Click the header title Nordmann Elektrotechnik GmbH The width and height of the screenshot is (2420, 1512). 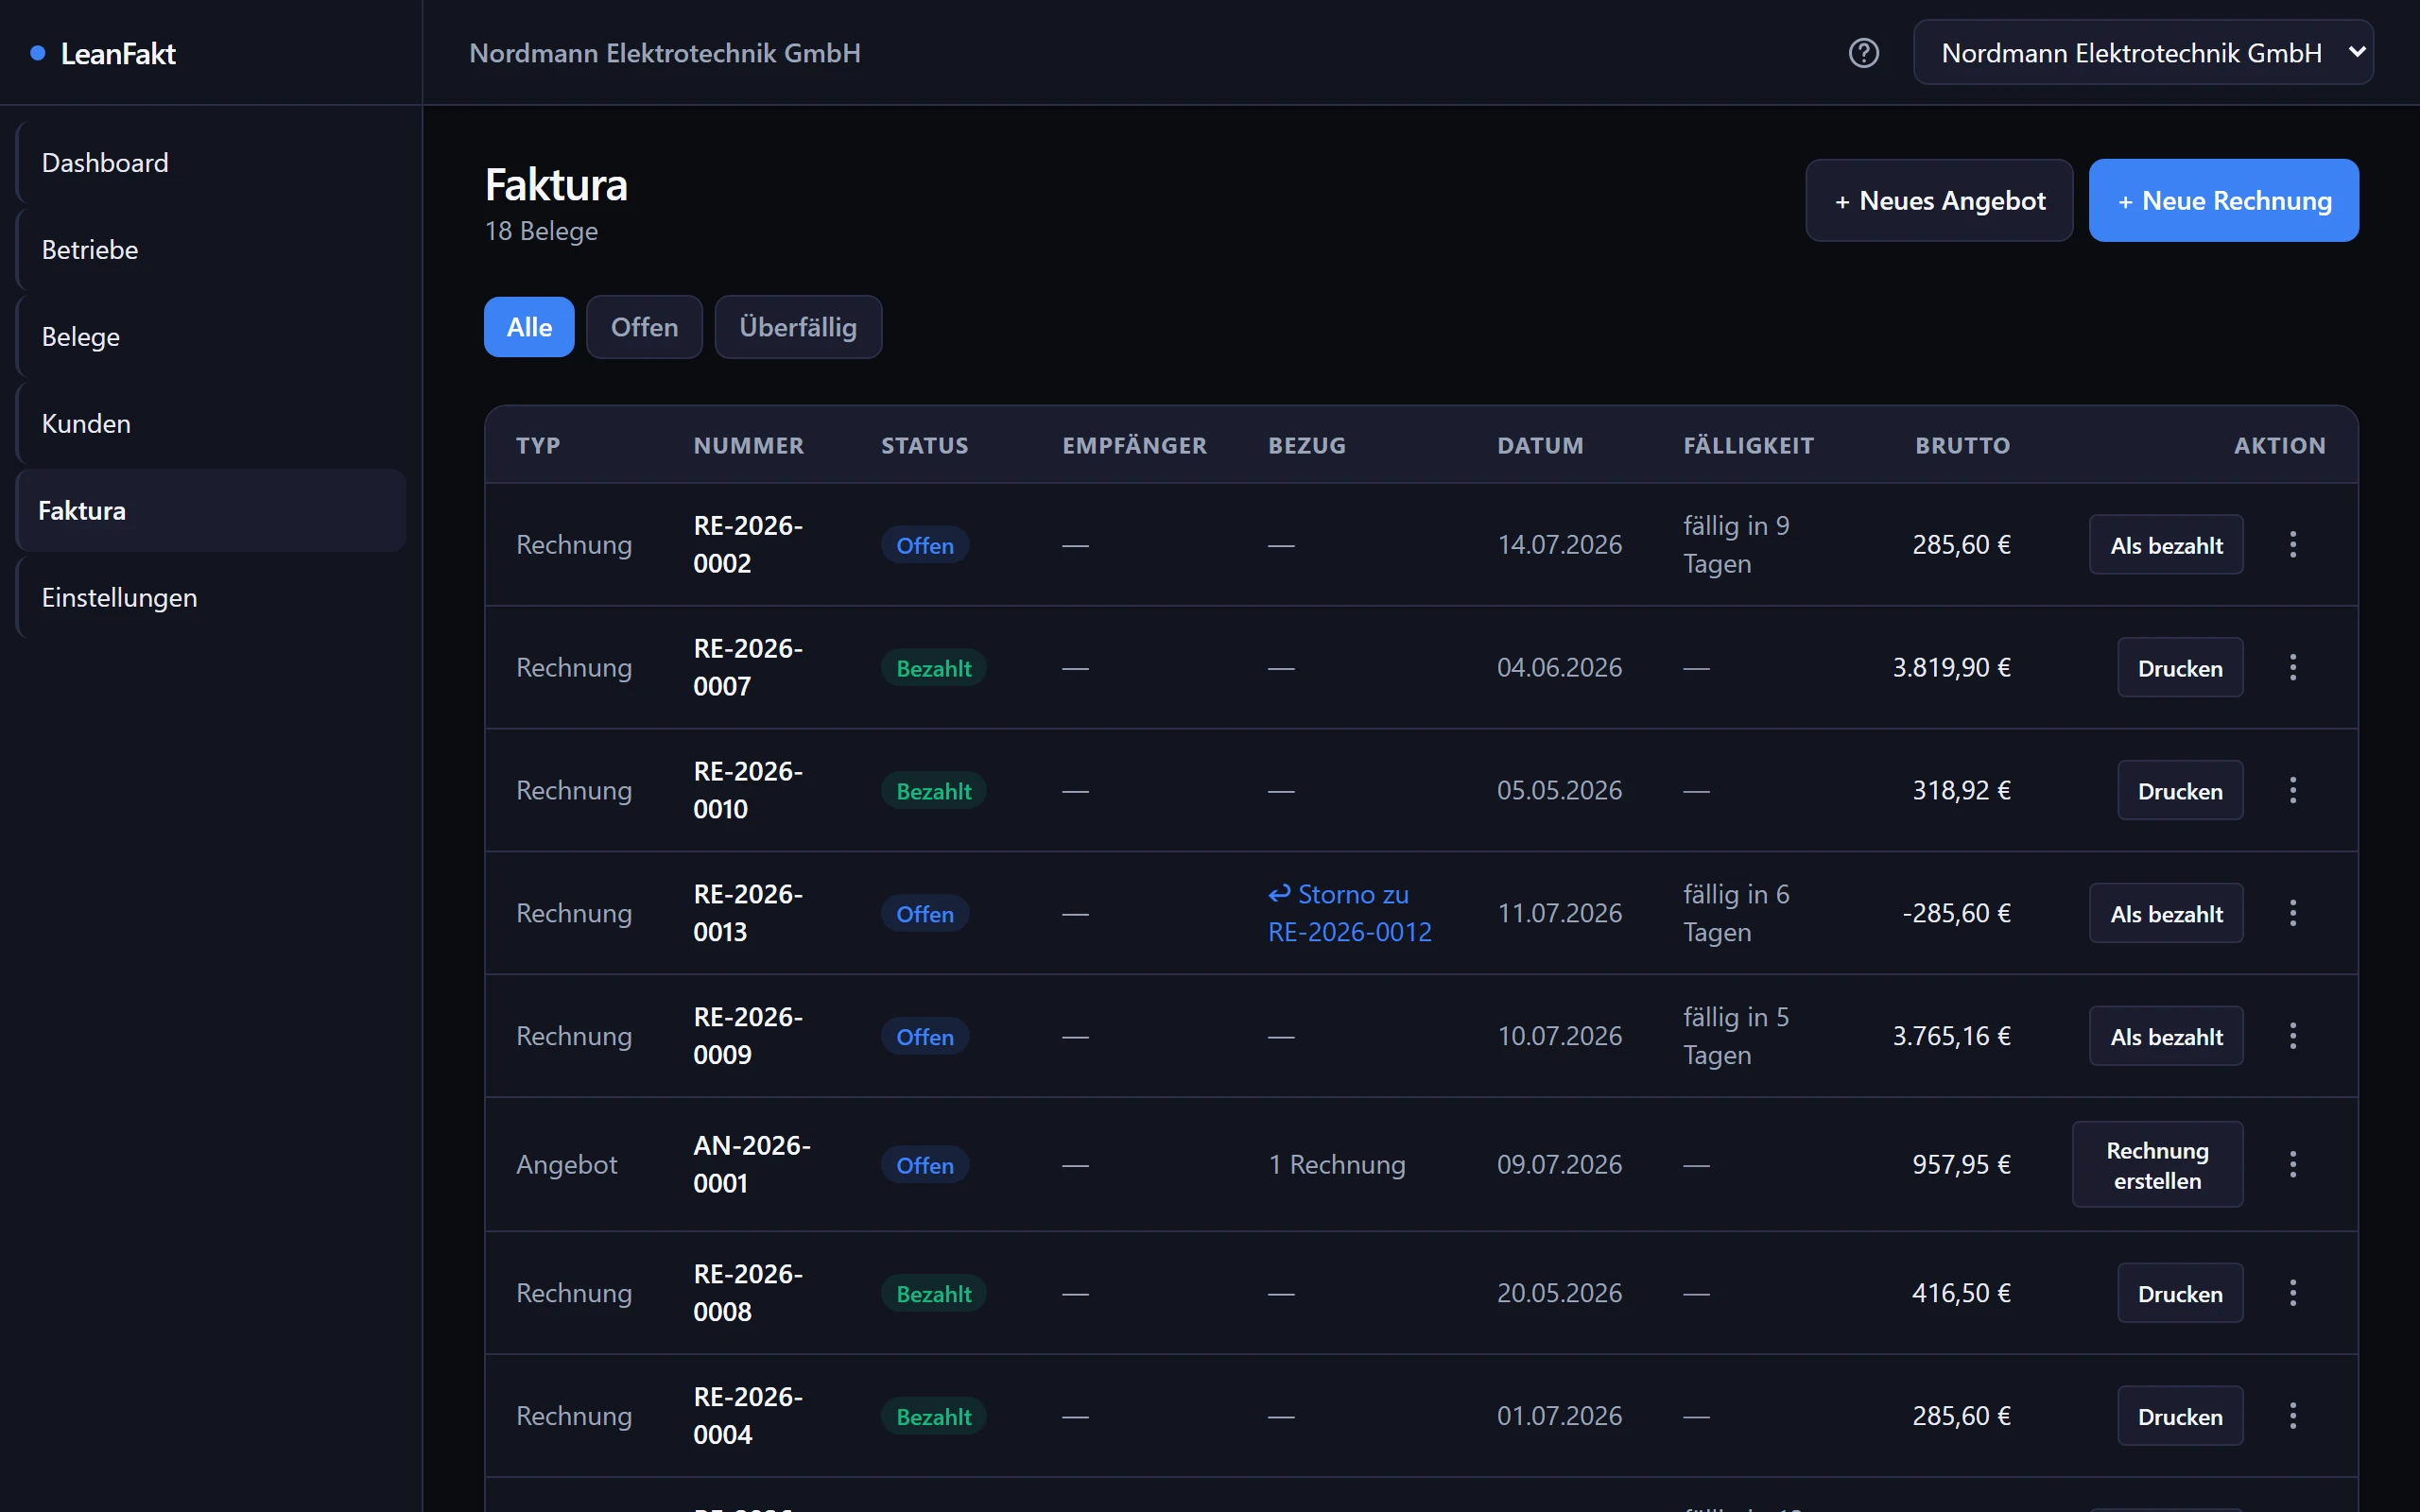coord(665,53)
